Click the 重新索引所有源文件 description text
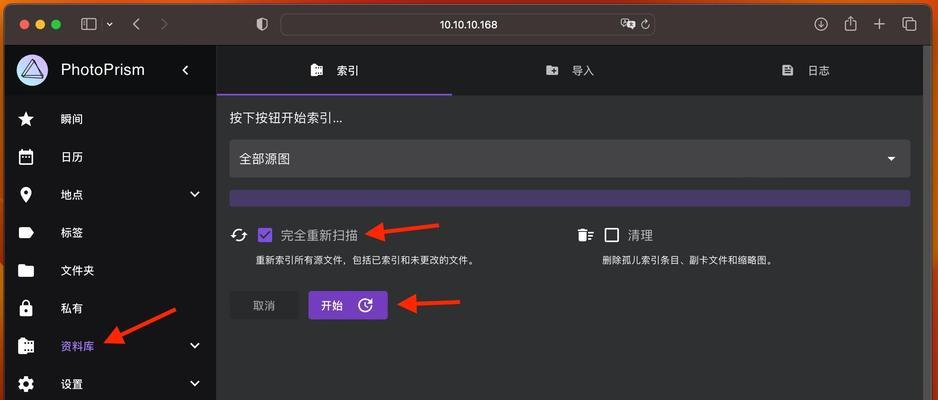Viewport: 938px width, 400px height. (365, 261)
